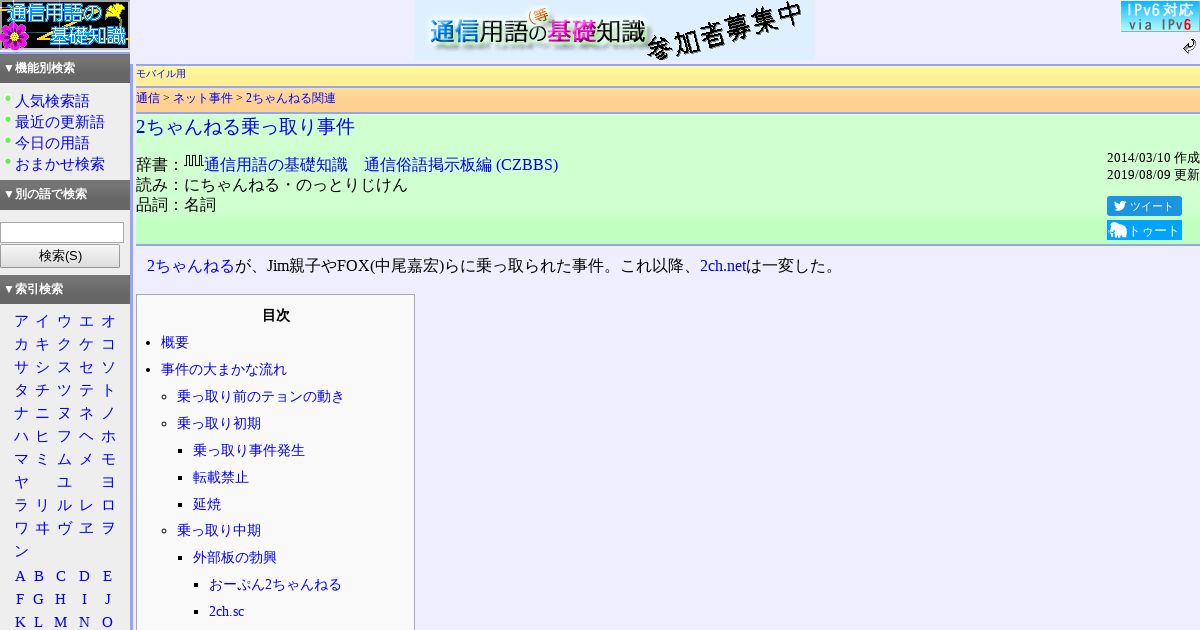Select index letter サ

pos(21,367)
